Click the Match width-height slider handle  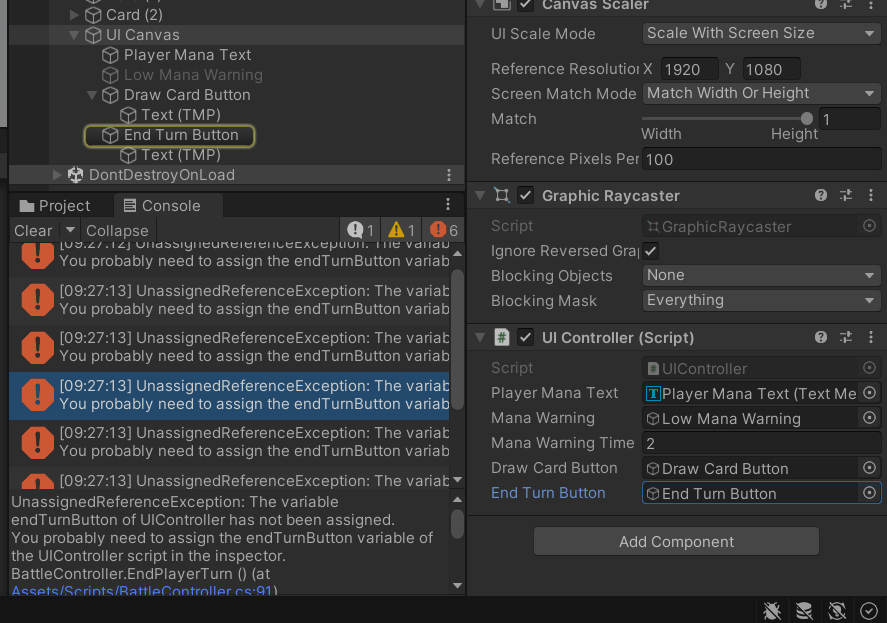[807, 119]
